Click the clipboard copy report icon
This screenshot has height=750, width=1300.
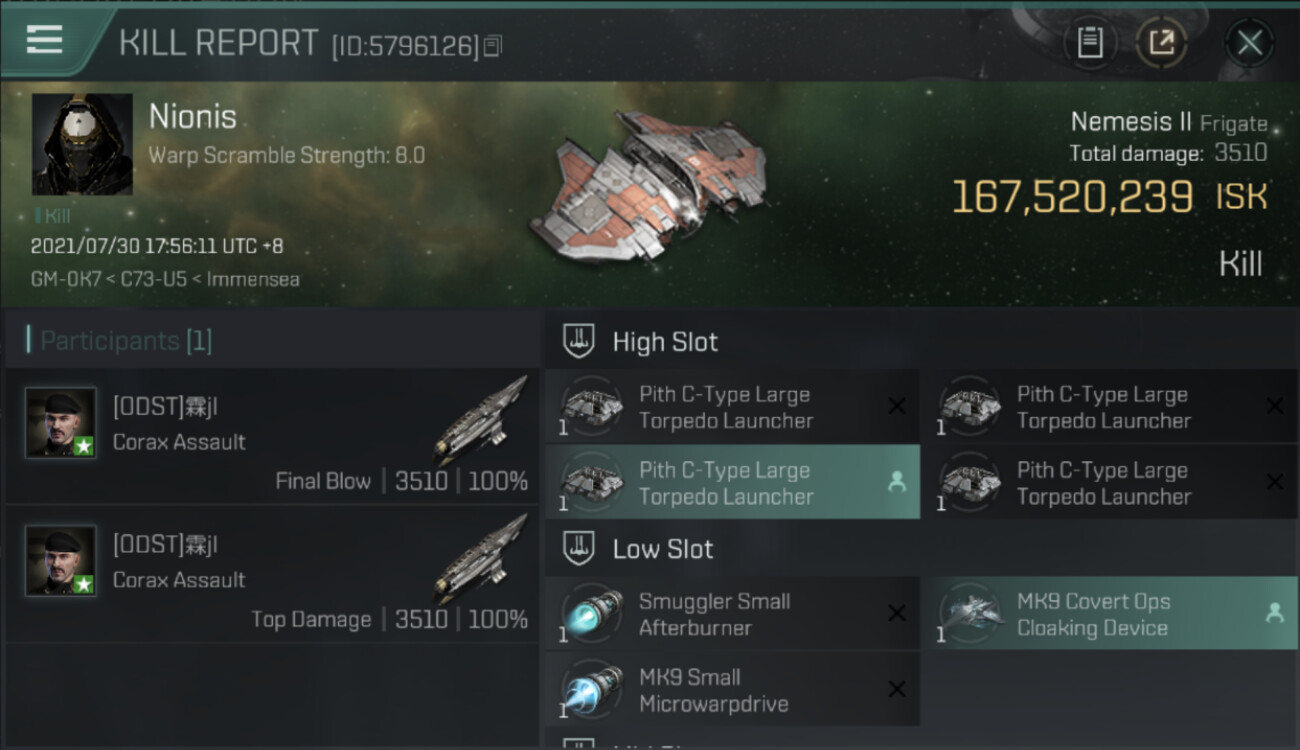[x=1090, y=42]
